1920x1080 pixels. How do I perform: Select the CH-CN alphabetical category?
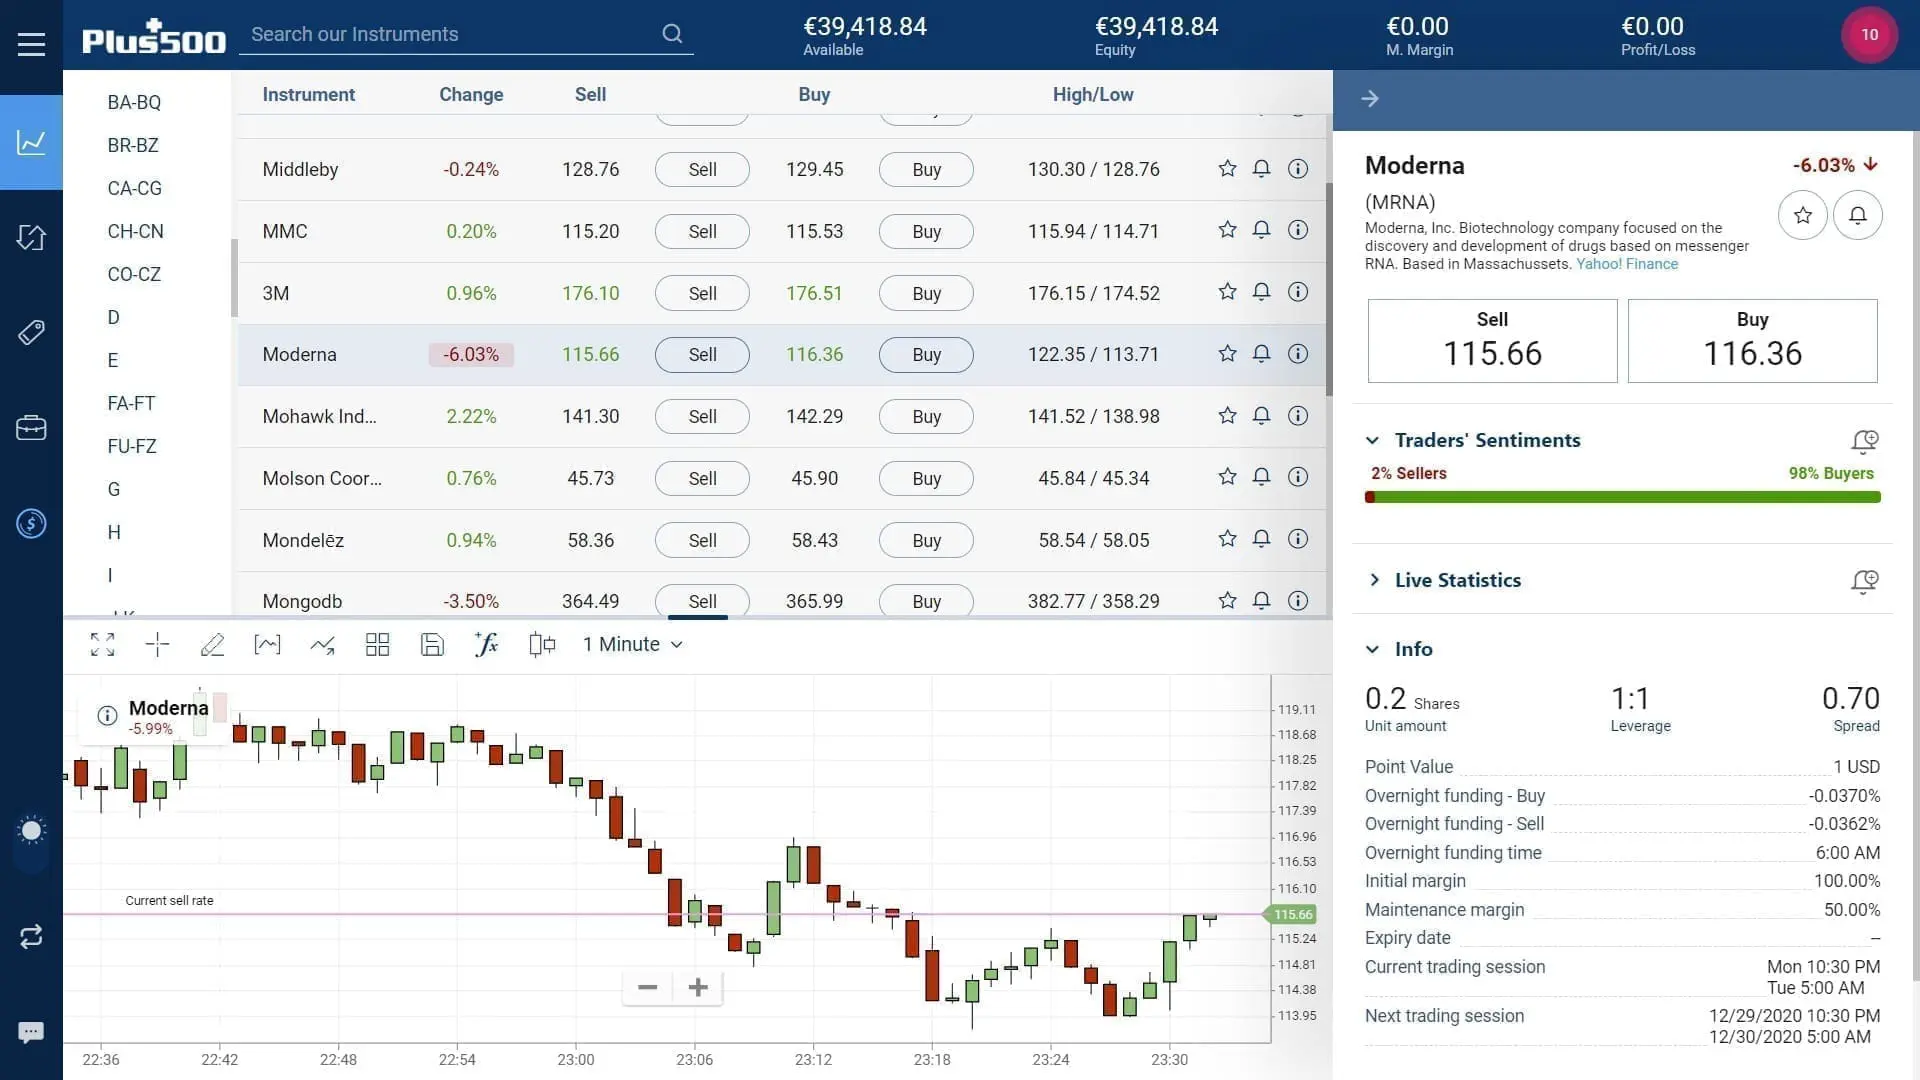pyautogui.click(x=135, y=231)
